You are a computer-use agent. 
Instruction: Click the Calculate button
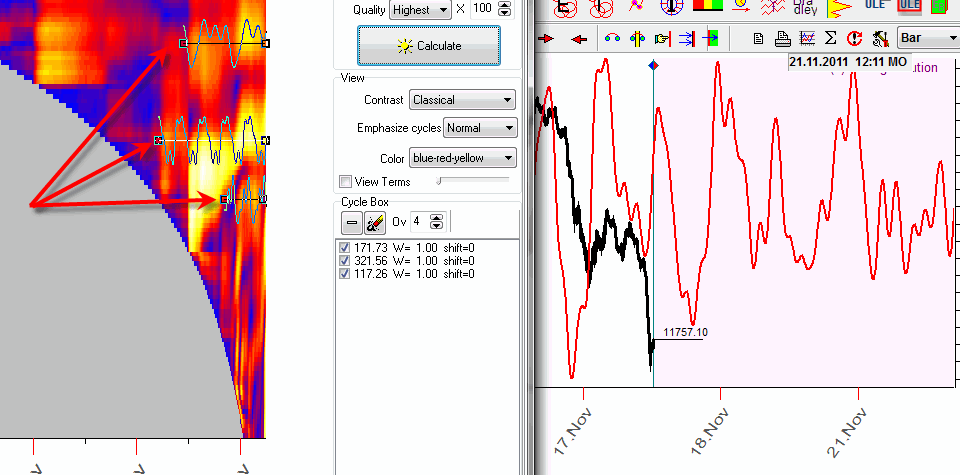click(x=429, y=45)
